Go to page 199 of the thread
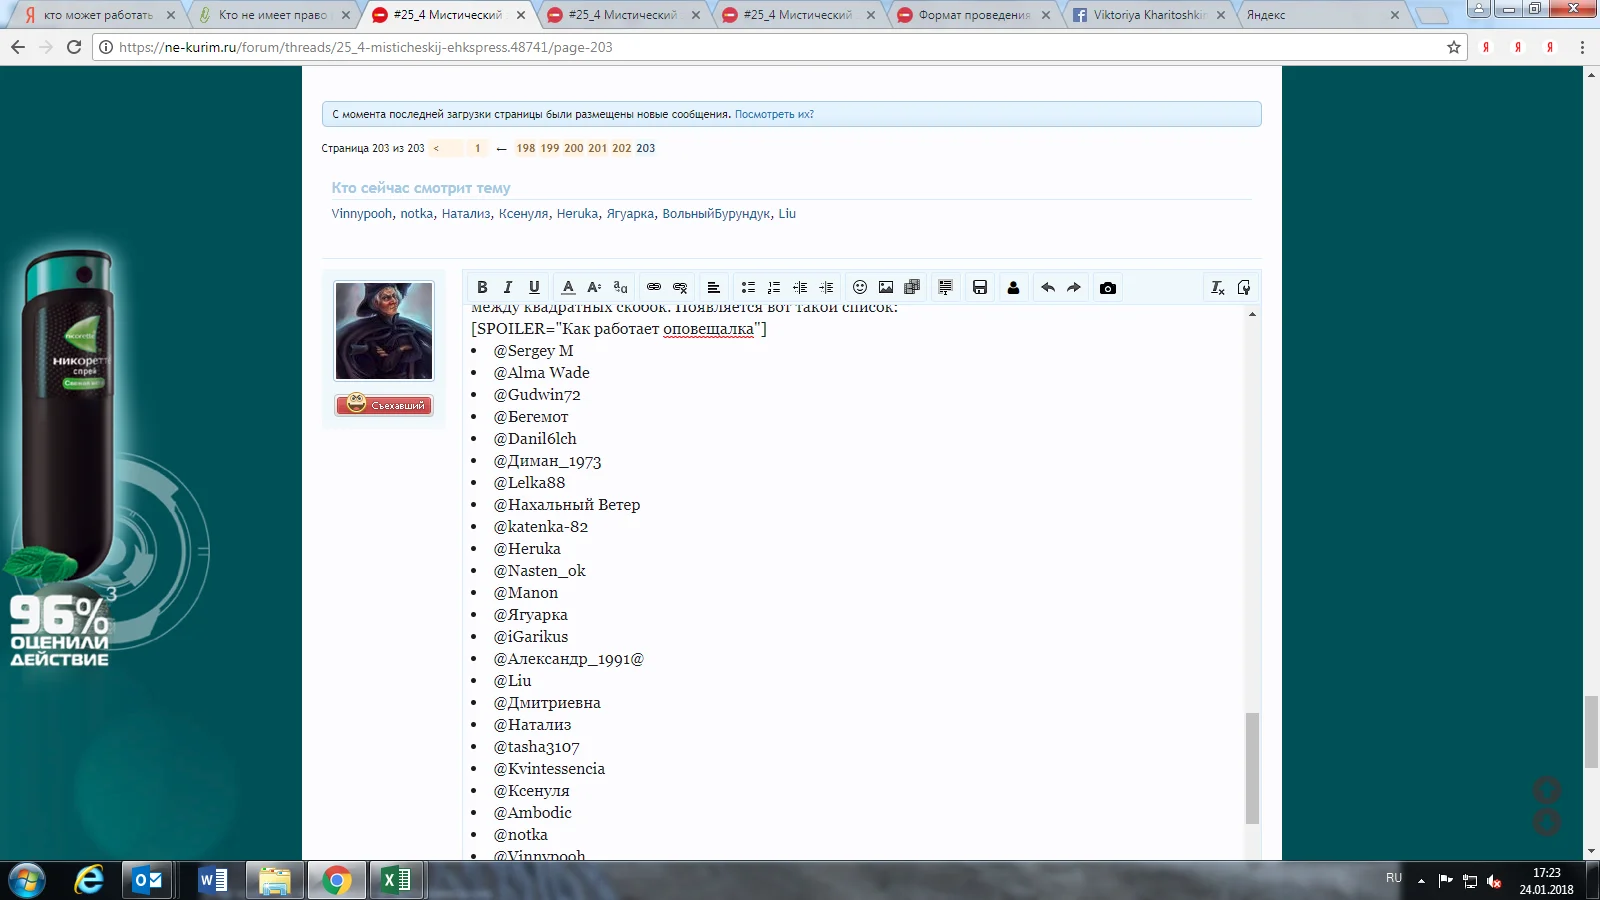The image size is (1600, 900). (550, 148)
